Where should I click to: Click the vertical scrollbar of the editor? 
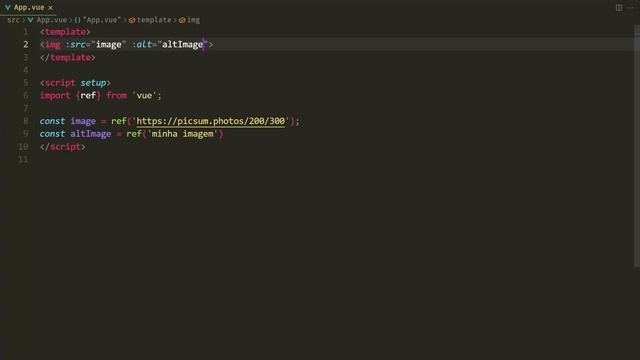pyautogui.click(x=637, y=146)
